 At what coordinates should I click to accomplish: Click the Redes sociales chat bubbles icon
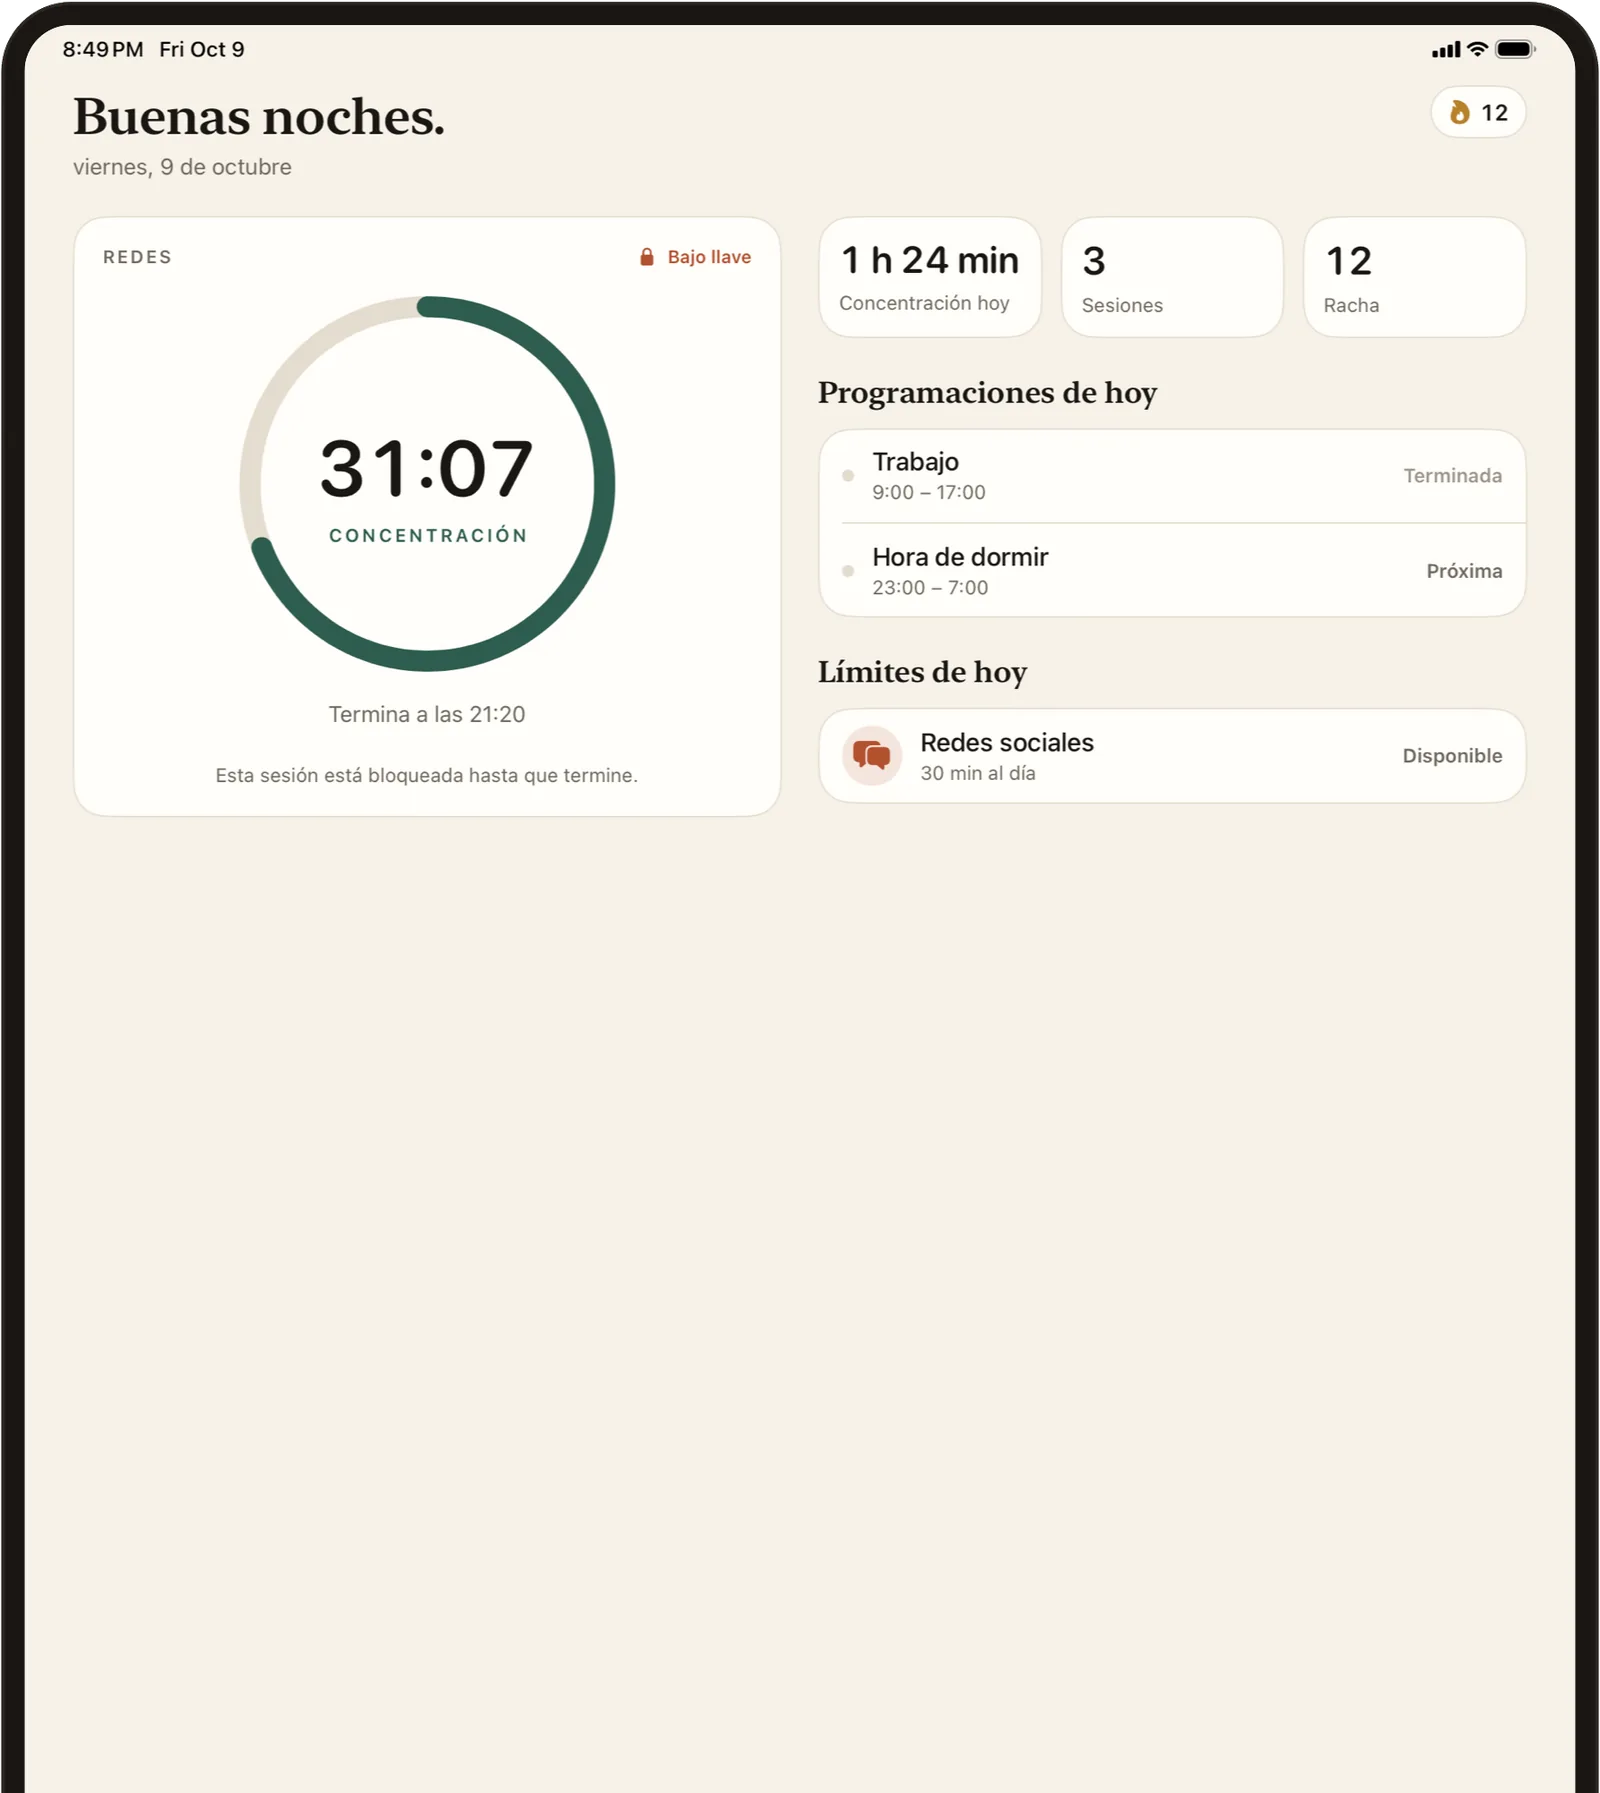click(872, 756)
